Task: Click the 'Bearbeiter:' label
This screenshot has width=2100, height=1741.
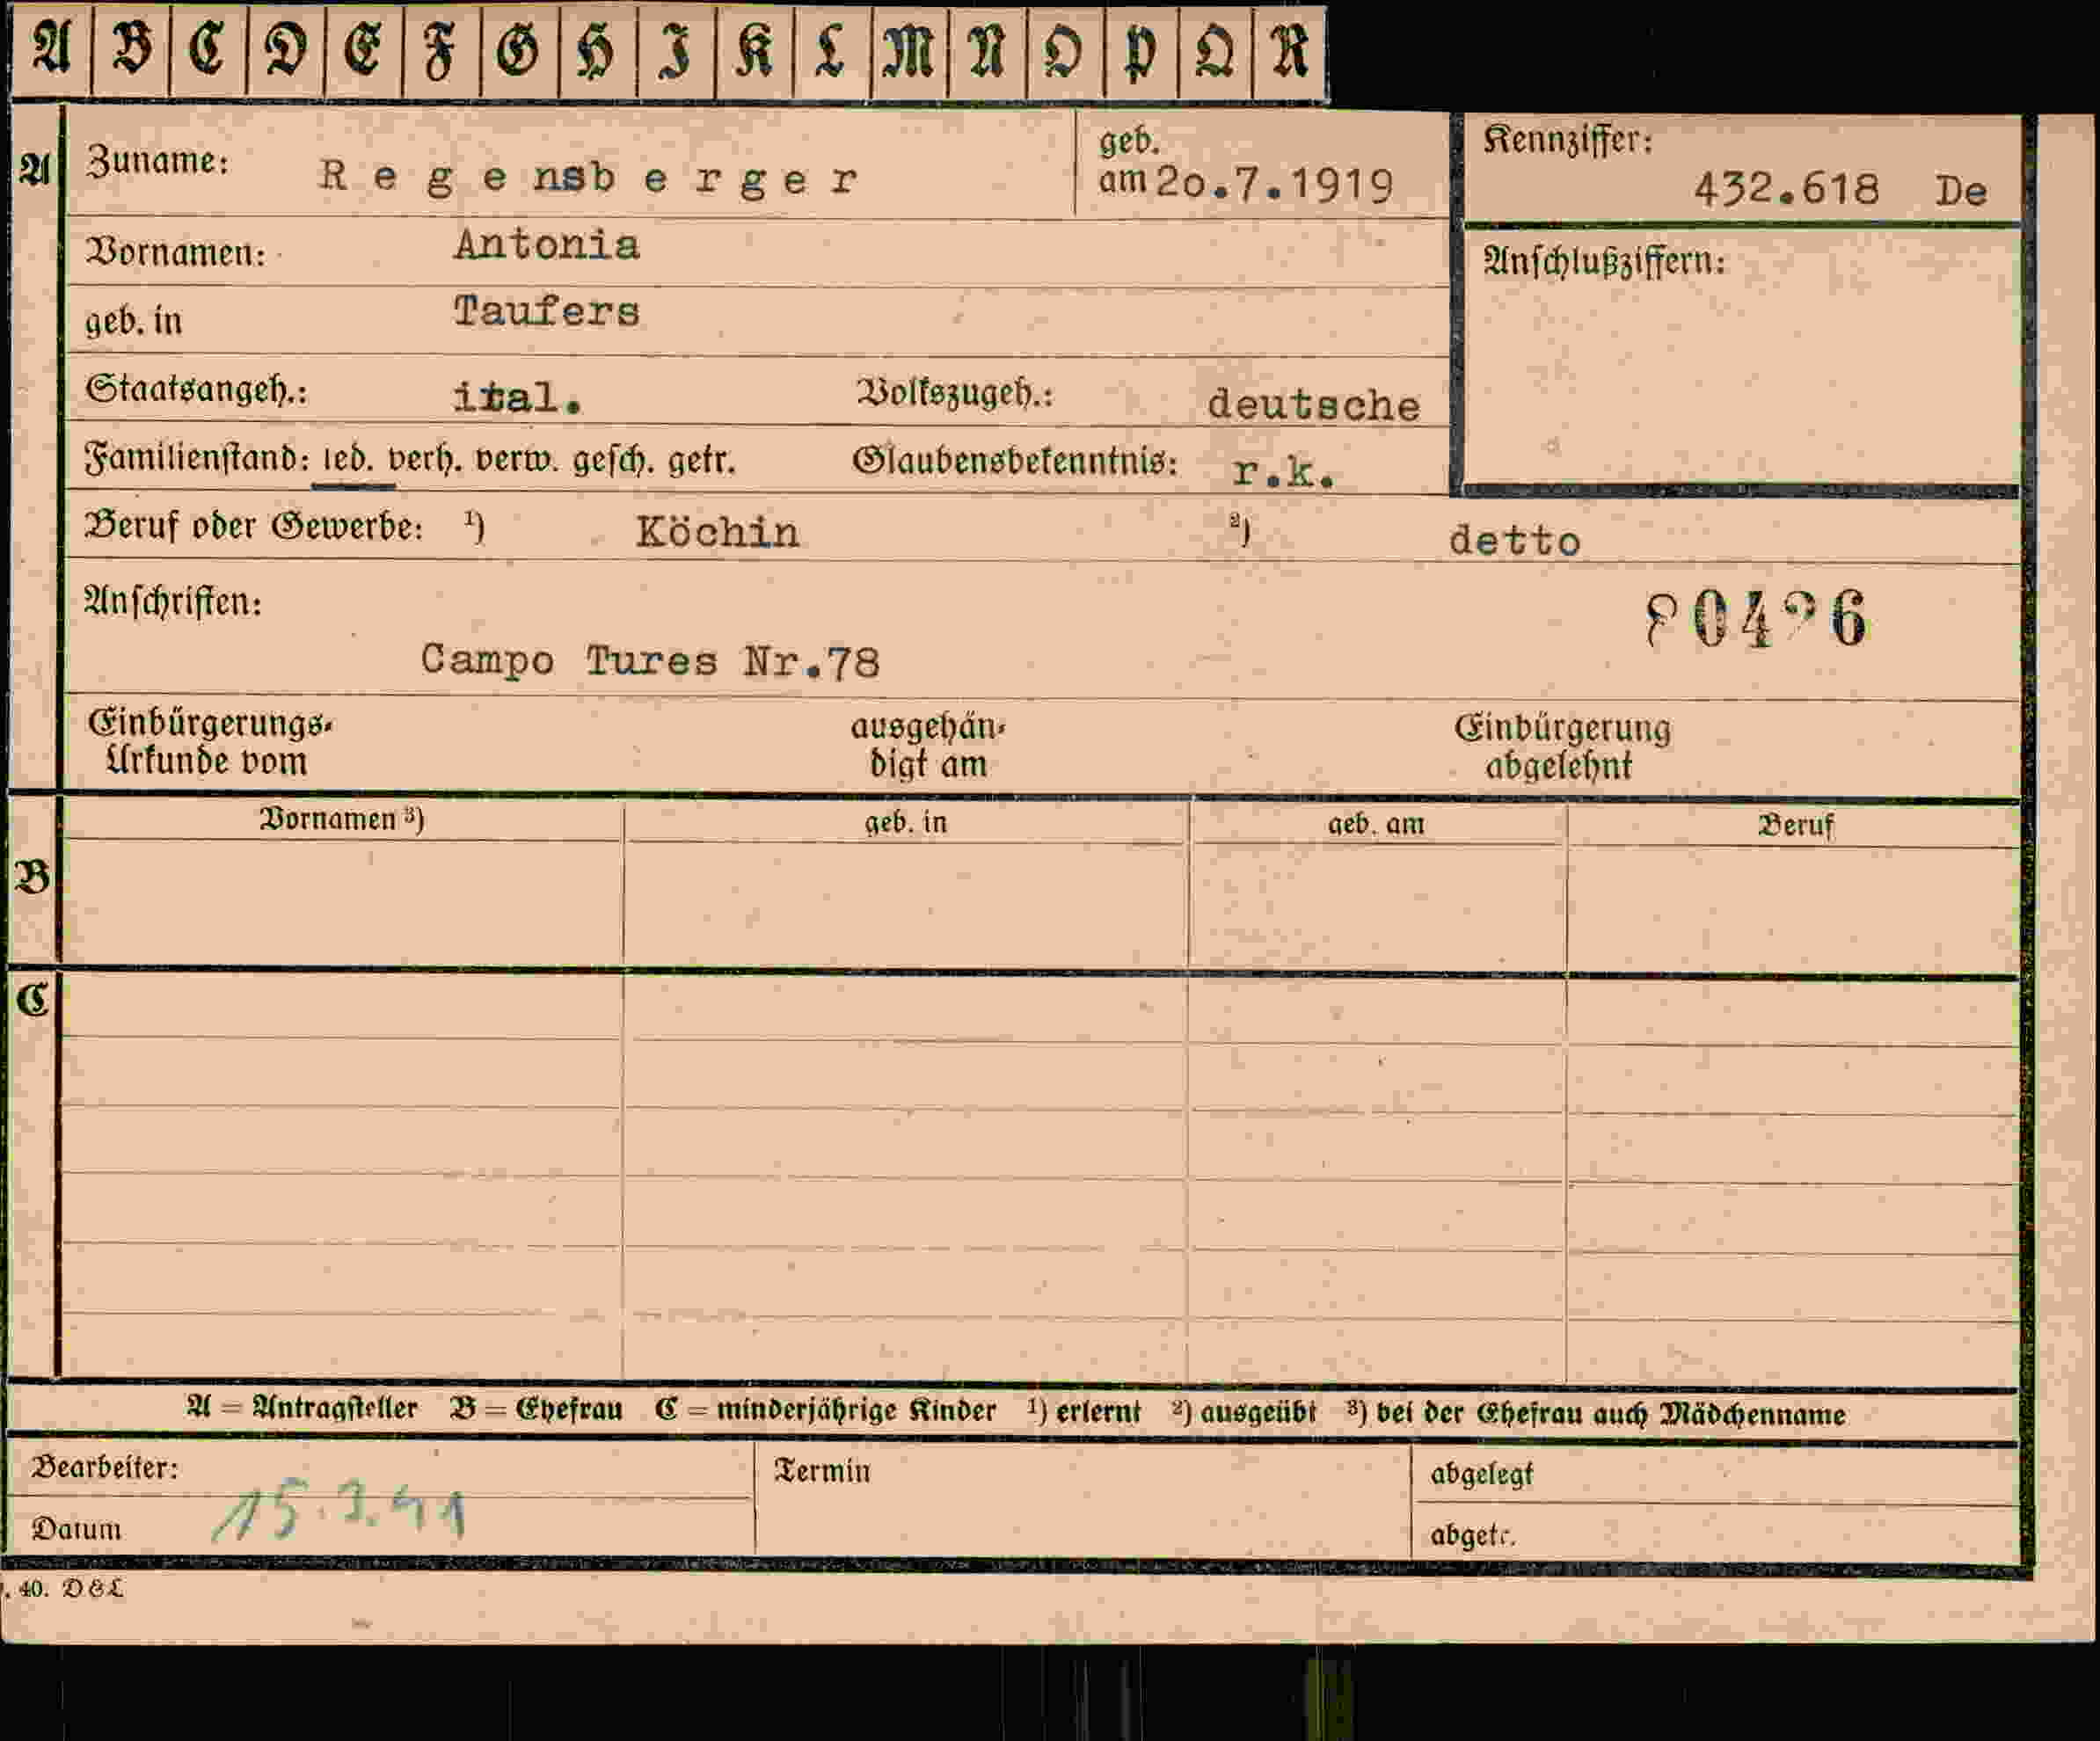Action: pos(104,1467)
